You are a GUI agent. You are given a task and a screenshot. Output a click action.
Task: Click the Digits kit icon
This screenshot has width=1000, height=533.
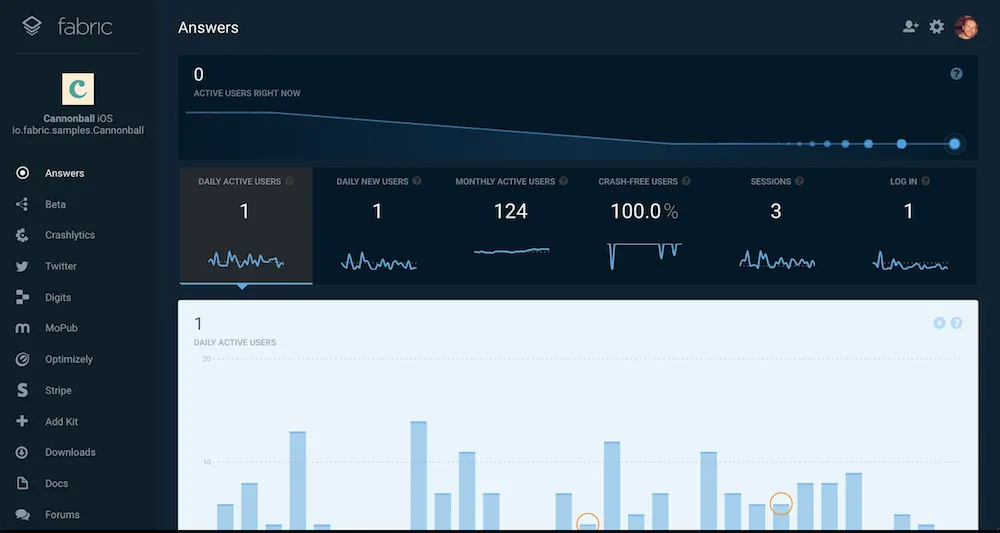coord(22,297)
